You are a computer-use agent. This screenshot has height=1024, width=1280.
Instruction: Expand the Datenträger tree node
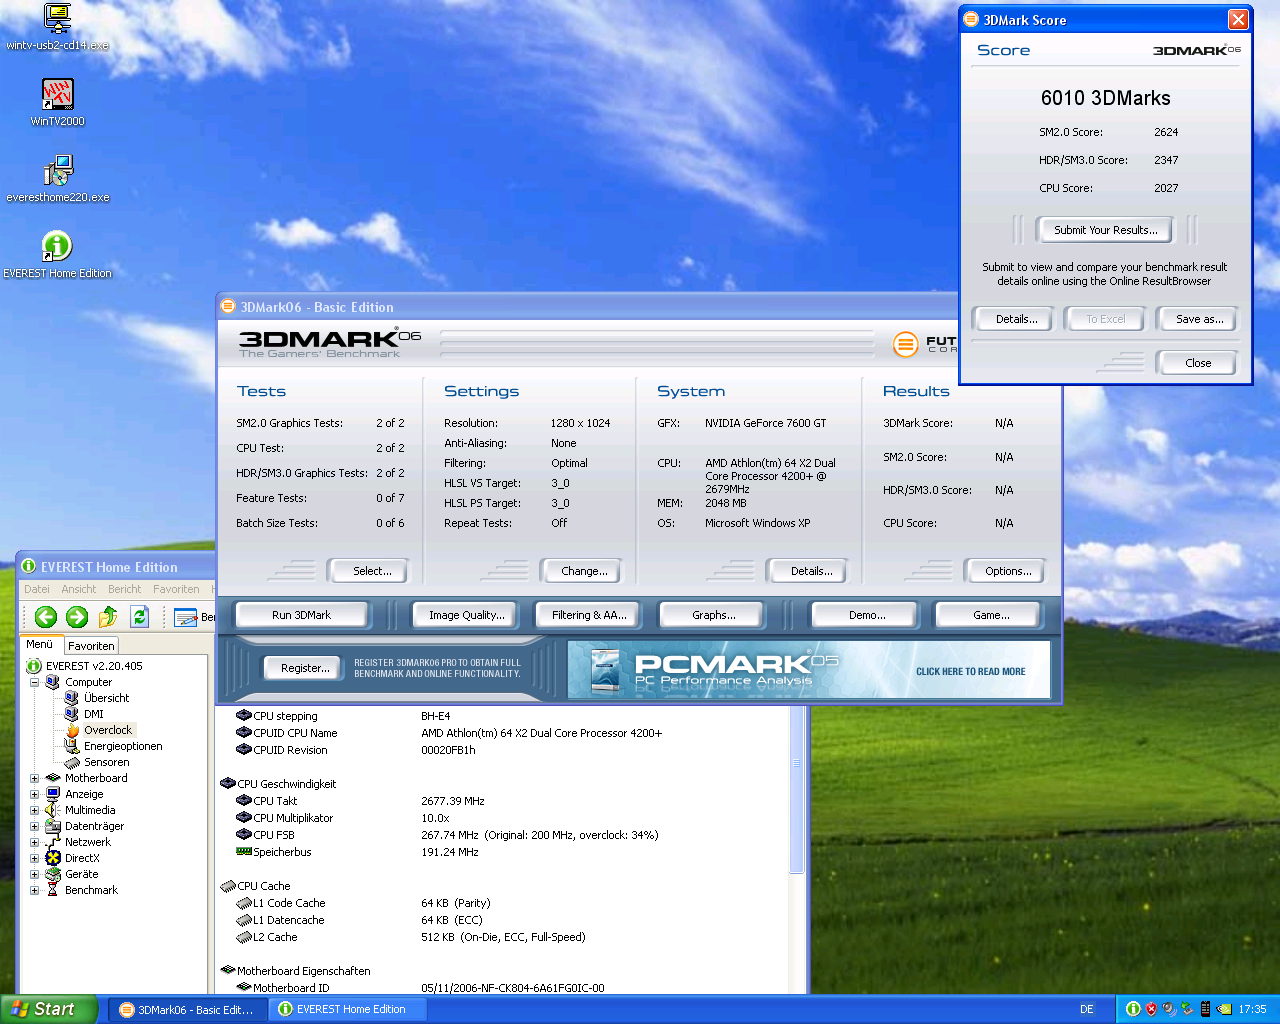click(x=34, y=826)
